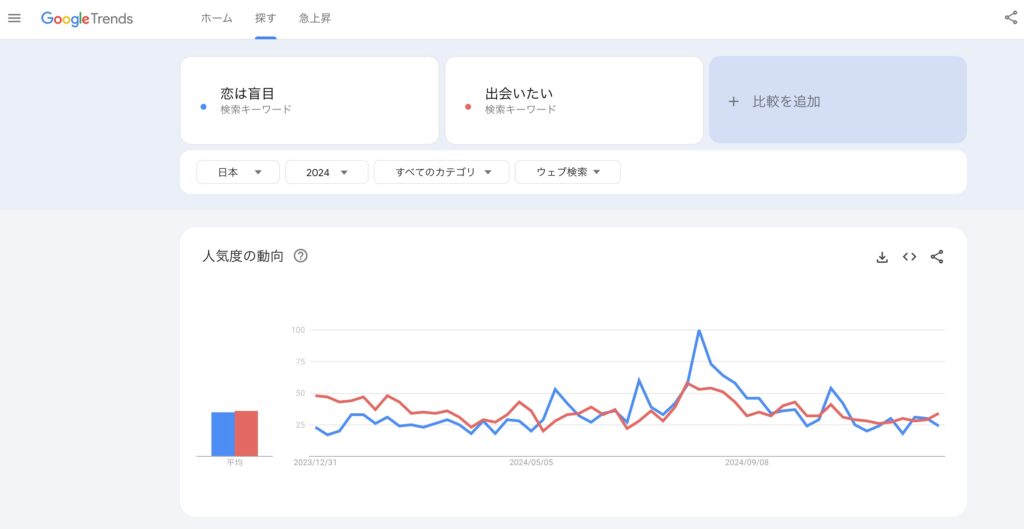Open help icon next to 人気度の動向
The width and height of the screenshot is (1024, 529).
click(300, 256)
